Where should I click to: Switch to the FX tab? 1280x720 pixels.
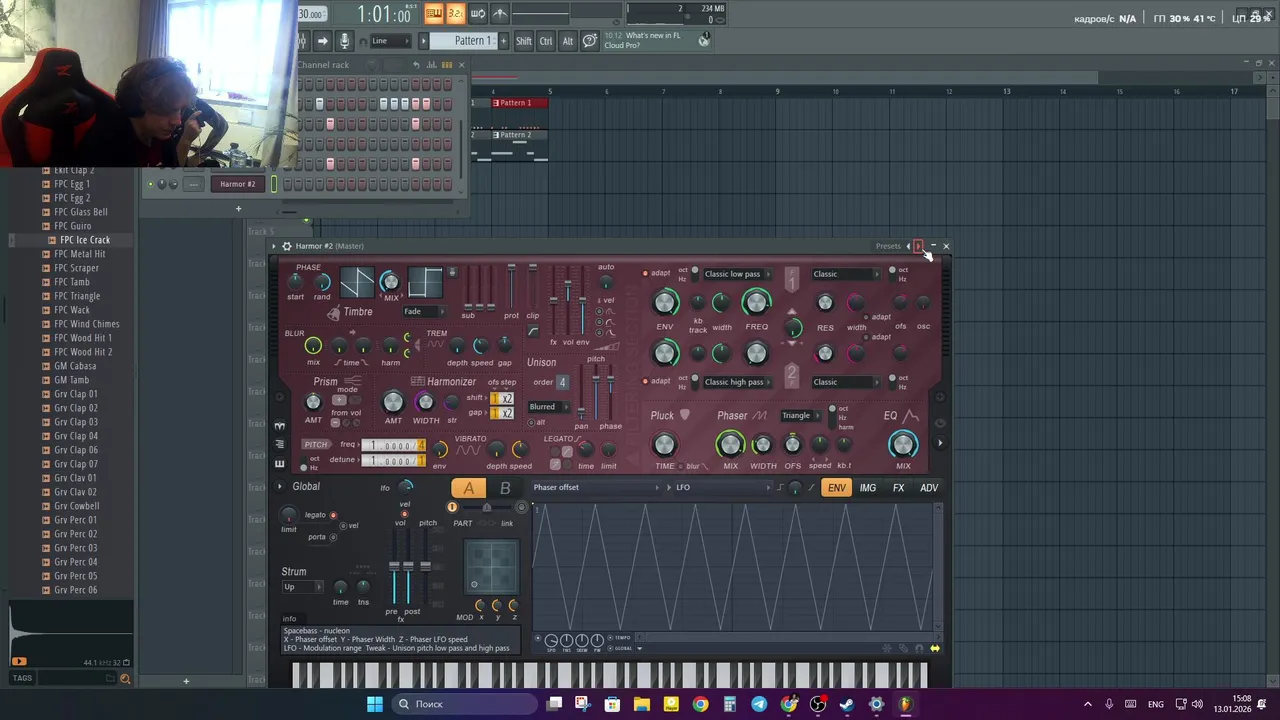pos(898,488)
